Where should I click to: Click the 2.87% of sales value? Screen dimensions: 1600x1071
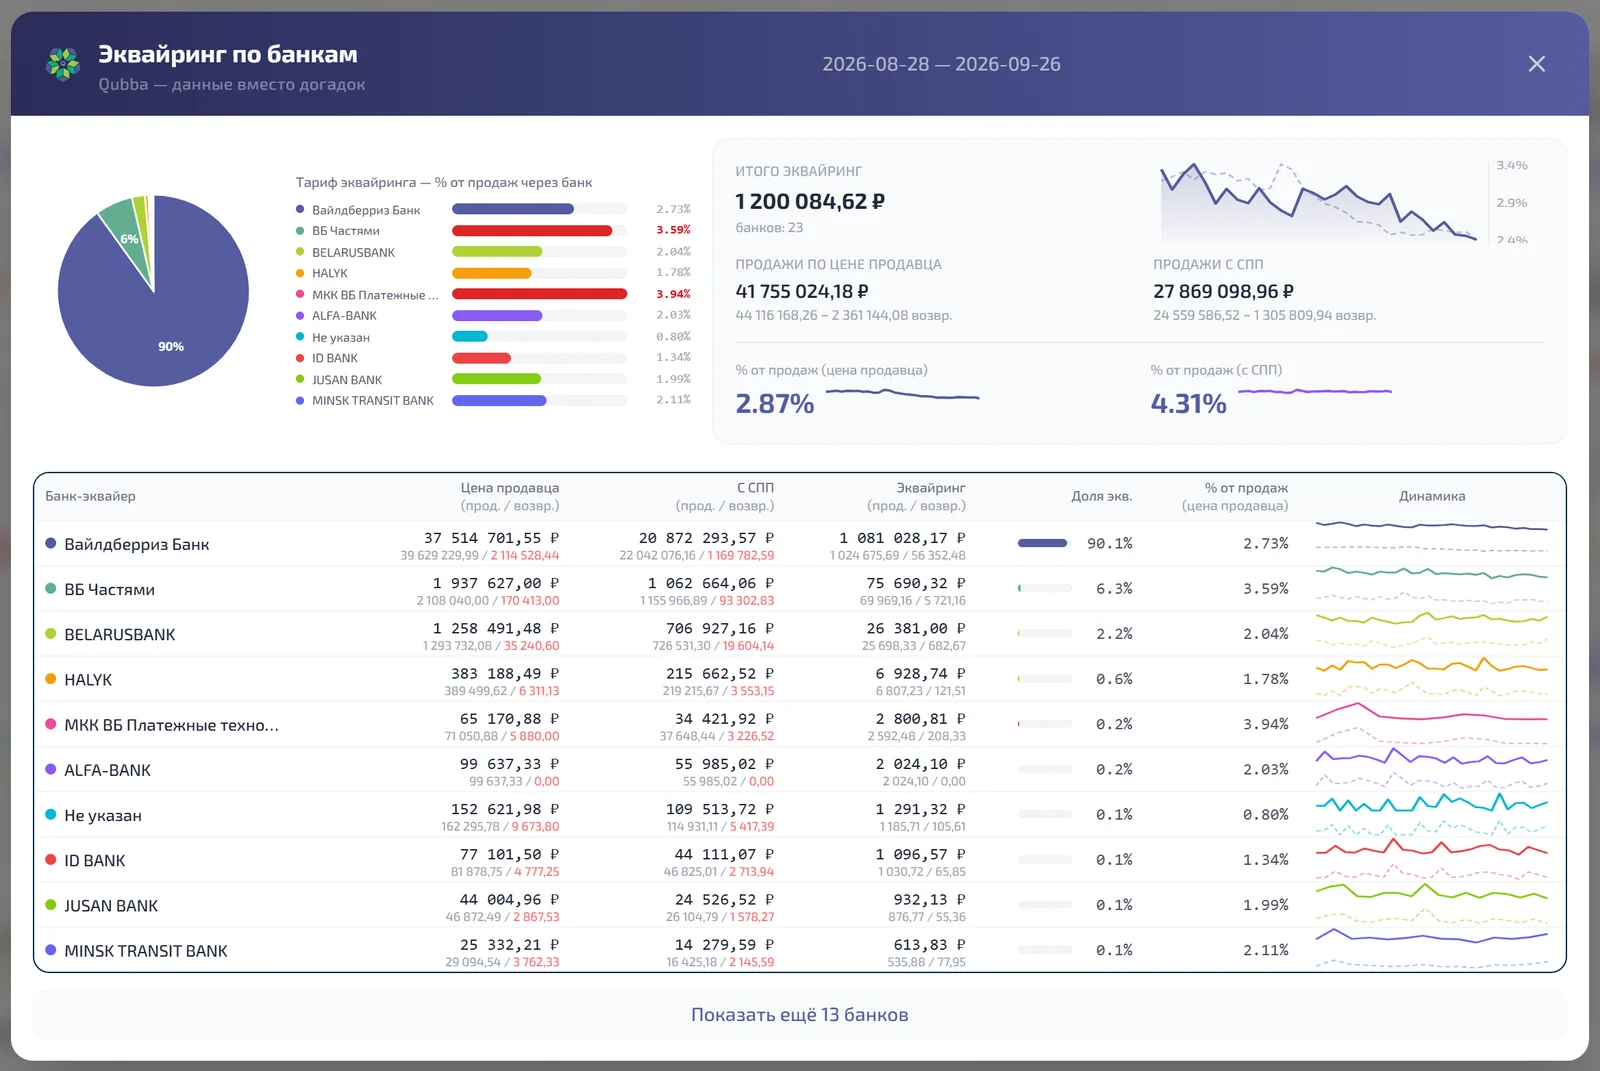[x=775, y=403]
